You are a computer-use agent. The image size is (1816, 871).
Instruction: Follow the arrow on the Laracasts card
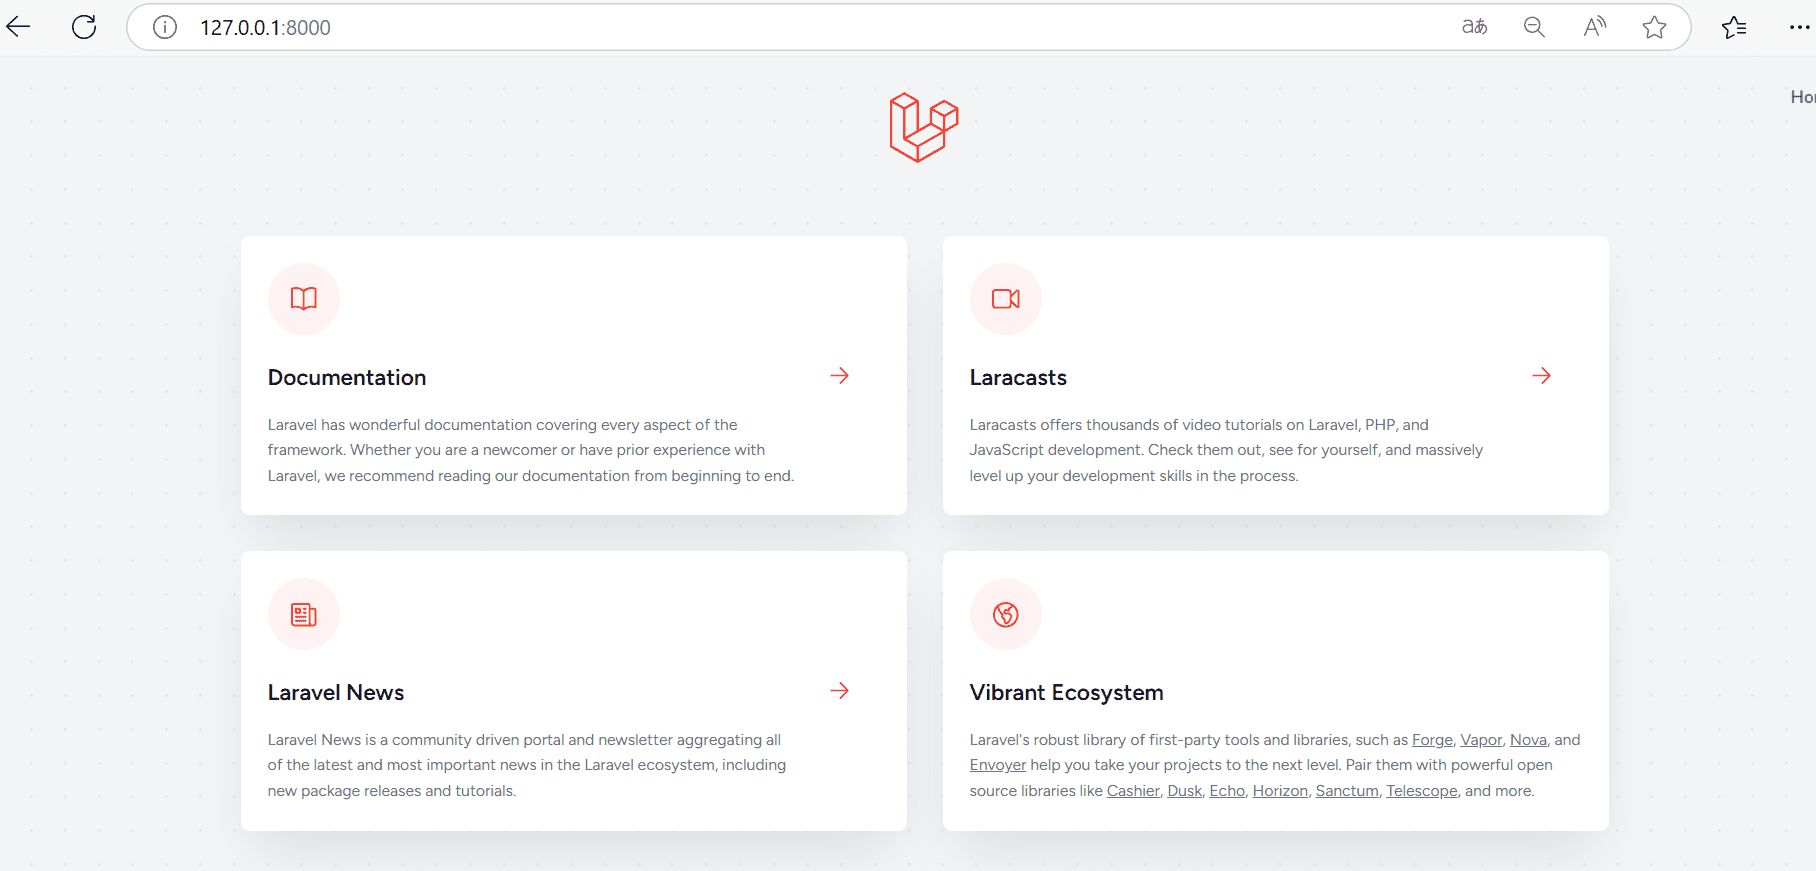tap(1542, 376)
